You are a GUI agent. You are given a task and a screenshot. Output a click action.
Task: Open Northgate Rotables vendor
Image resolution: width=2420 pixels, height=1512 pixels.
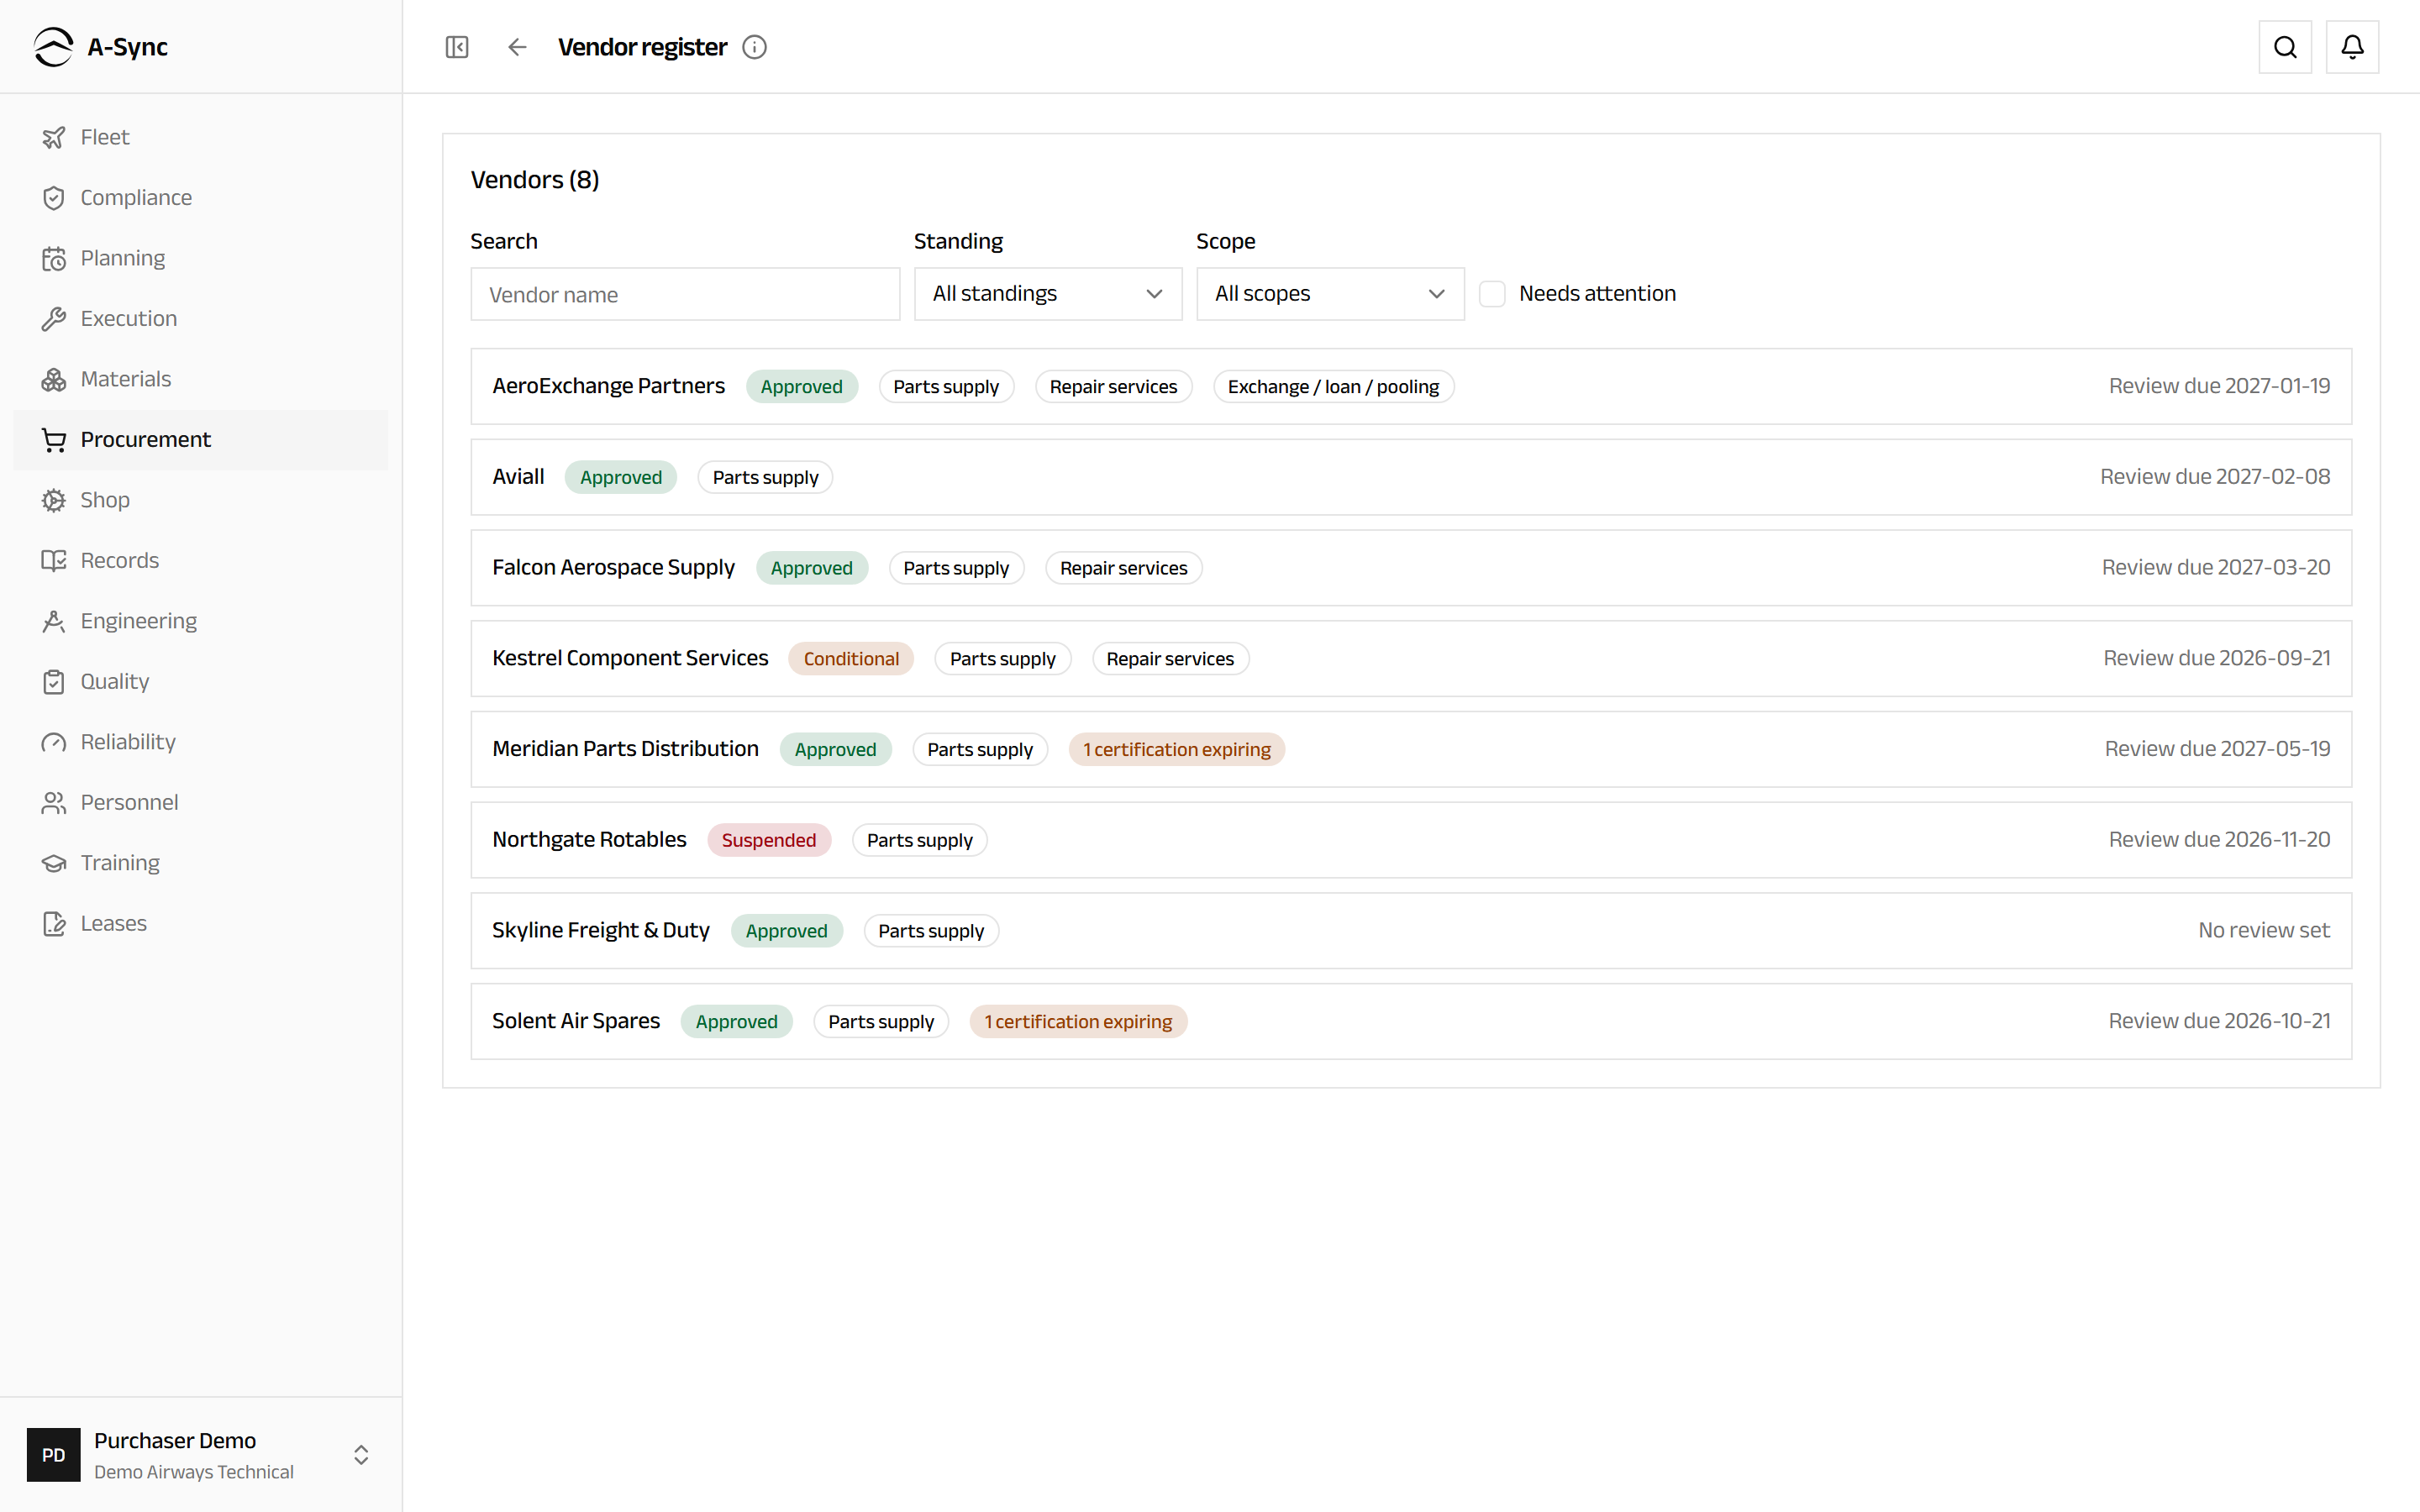click(1411, 840)
